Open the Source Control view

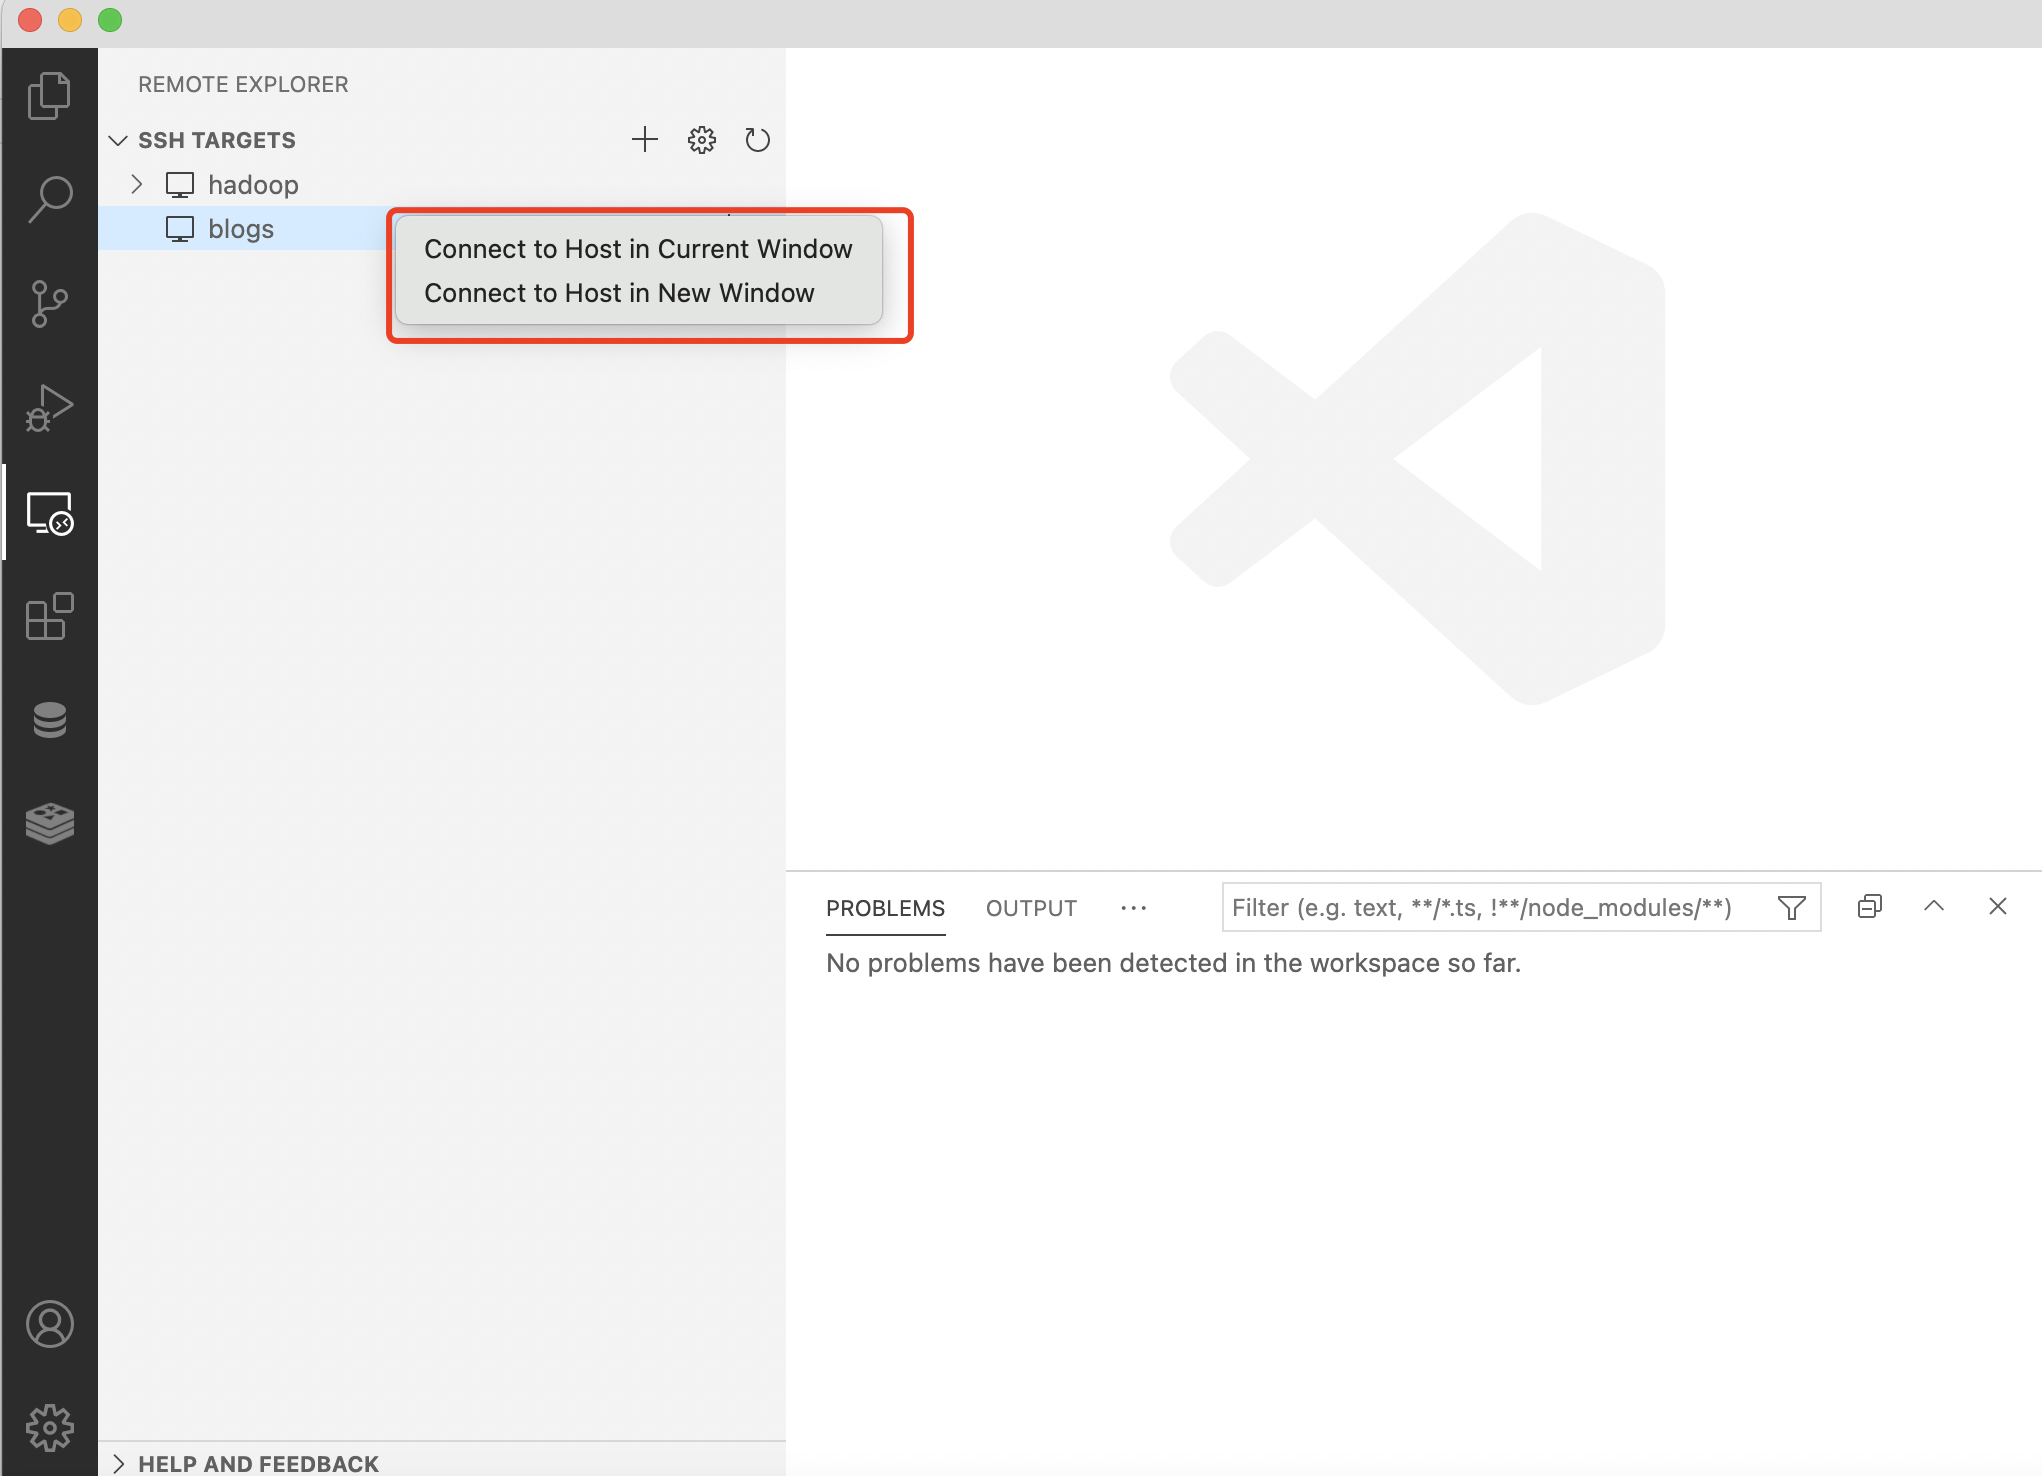click(x=49, y=303)
